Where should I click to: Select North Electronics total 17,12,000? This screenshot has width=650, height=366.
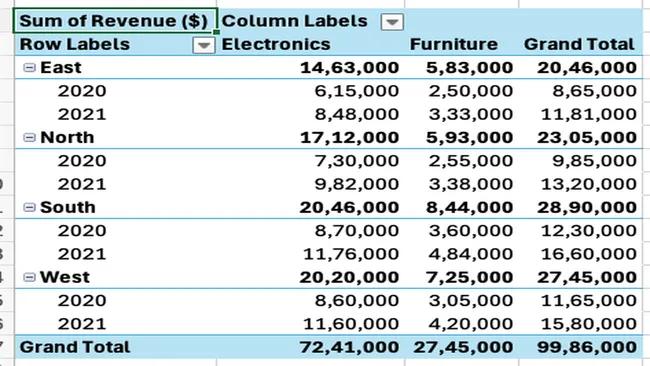(349, 137)
